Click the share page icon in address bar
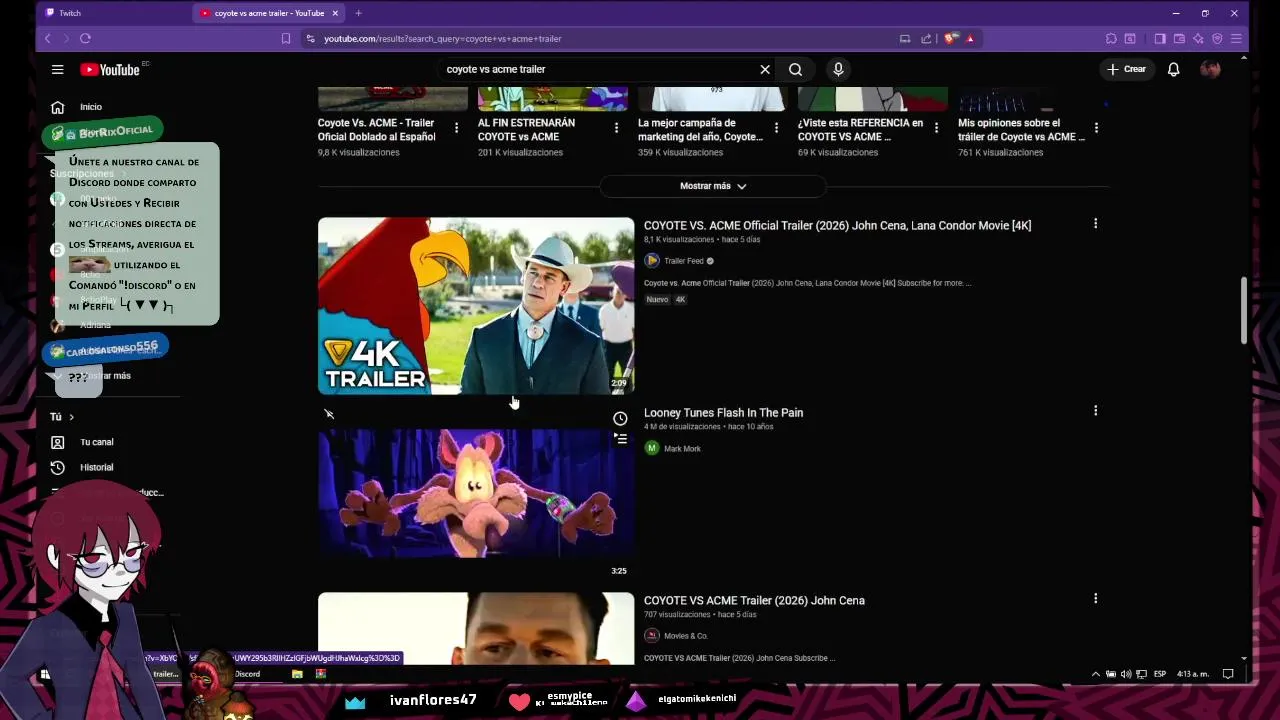Image resolution: width=1280 pixels, height=720 pixels. coord(926,38)
